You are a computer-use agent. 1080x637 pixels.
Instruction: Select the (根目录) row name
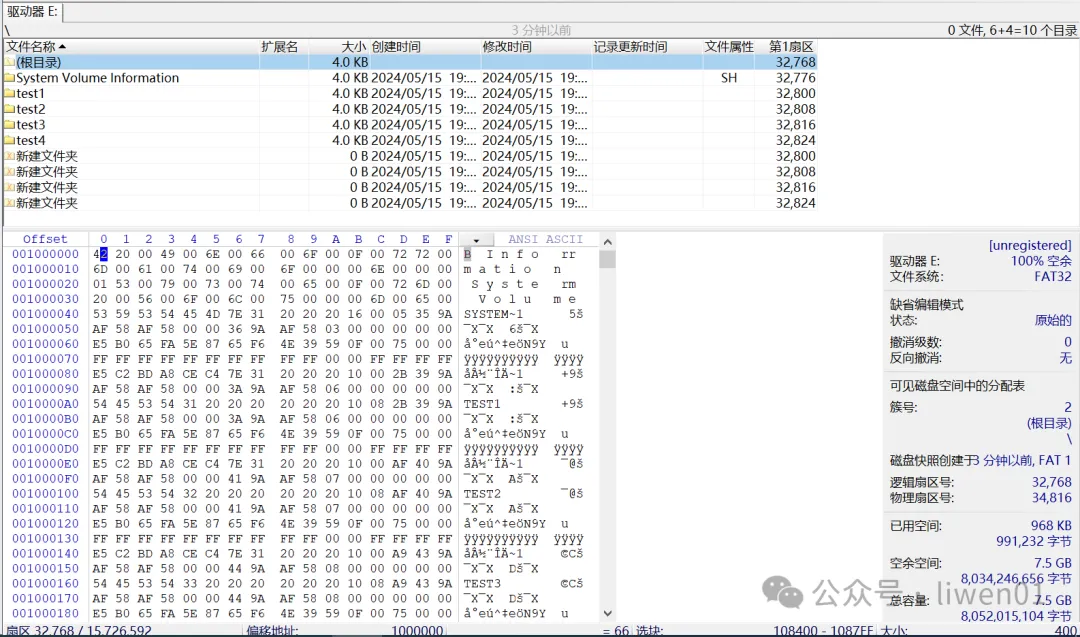(x=39, y=62)
